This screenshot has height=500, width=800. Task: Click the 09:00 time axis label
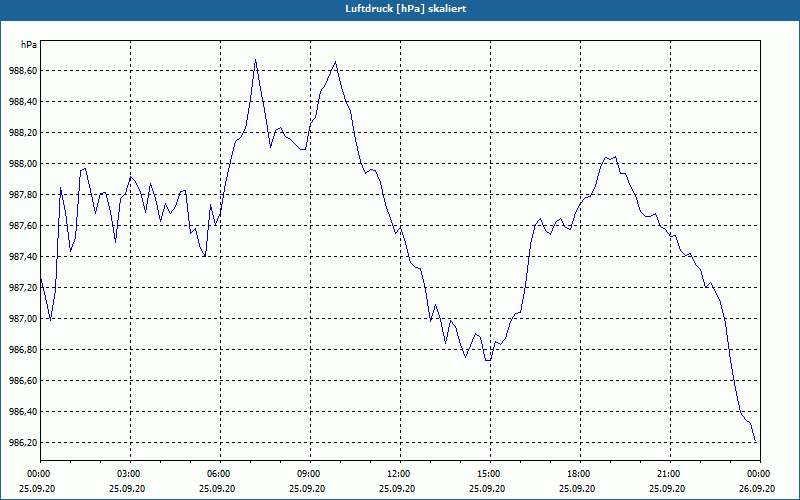click(x=310, y=474)
